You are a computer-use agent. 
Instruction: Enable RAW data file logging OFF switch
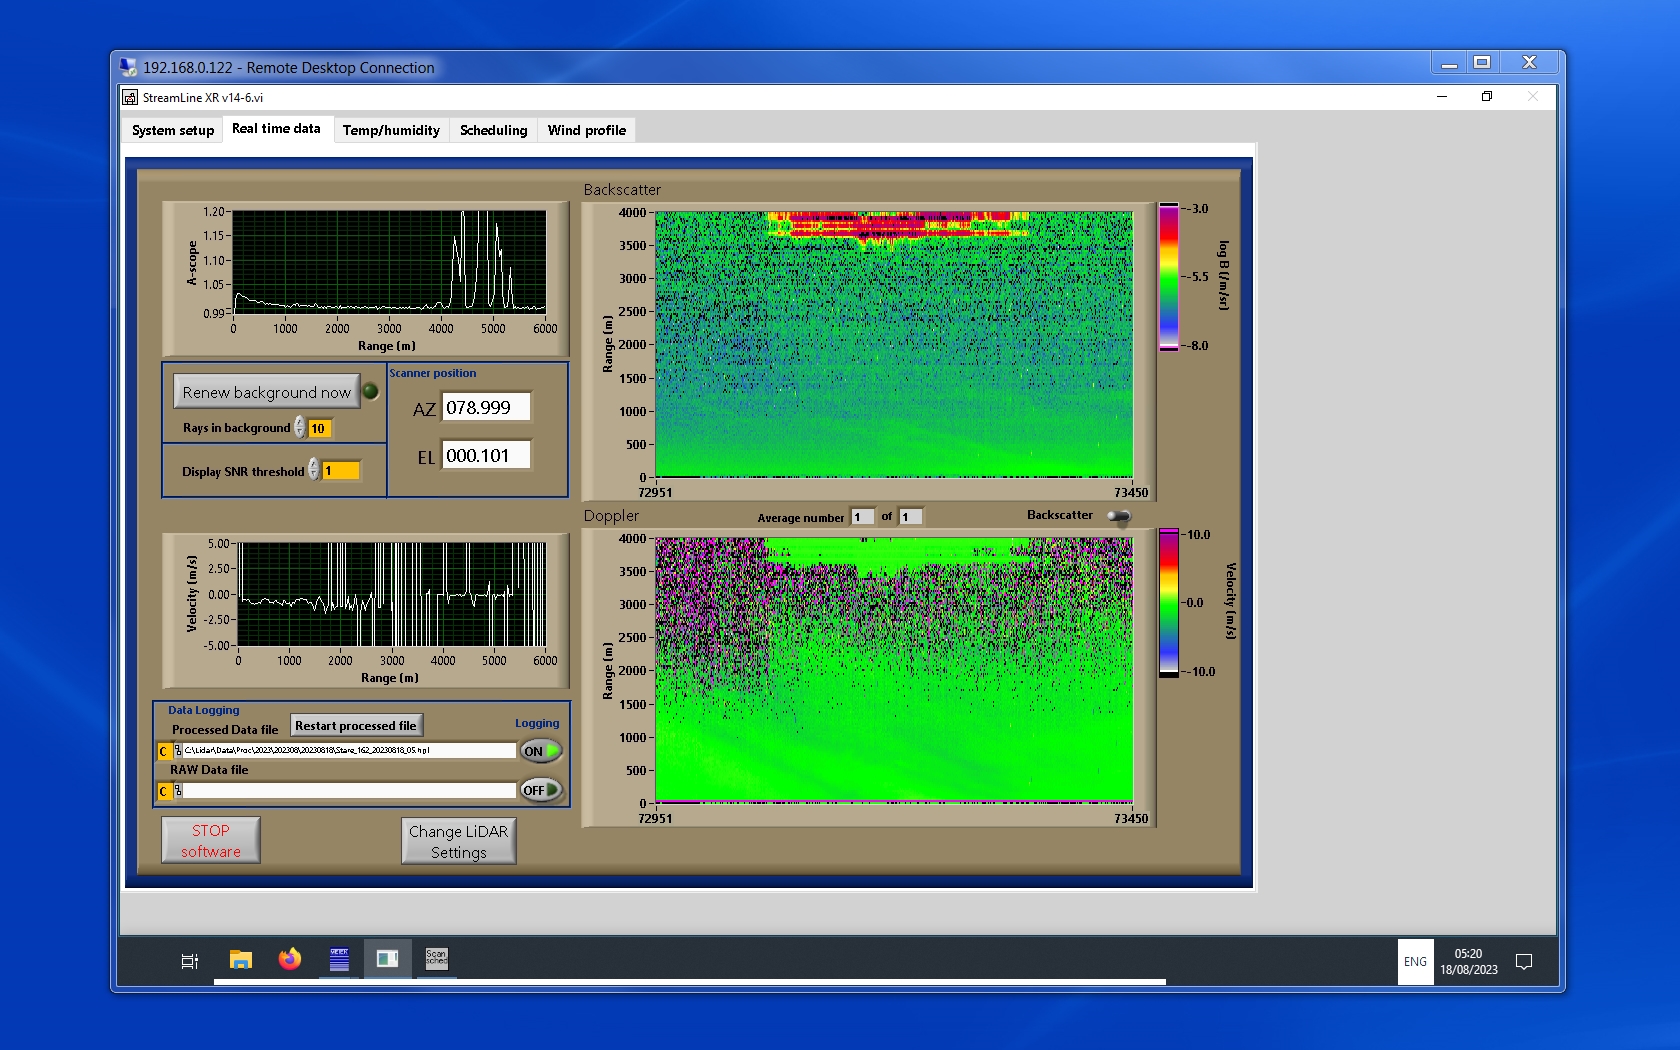pos(541,790)
